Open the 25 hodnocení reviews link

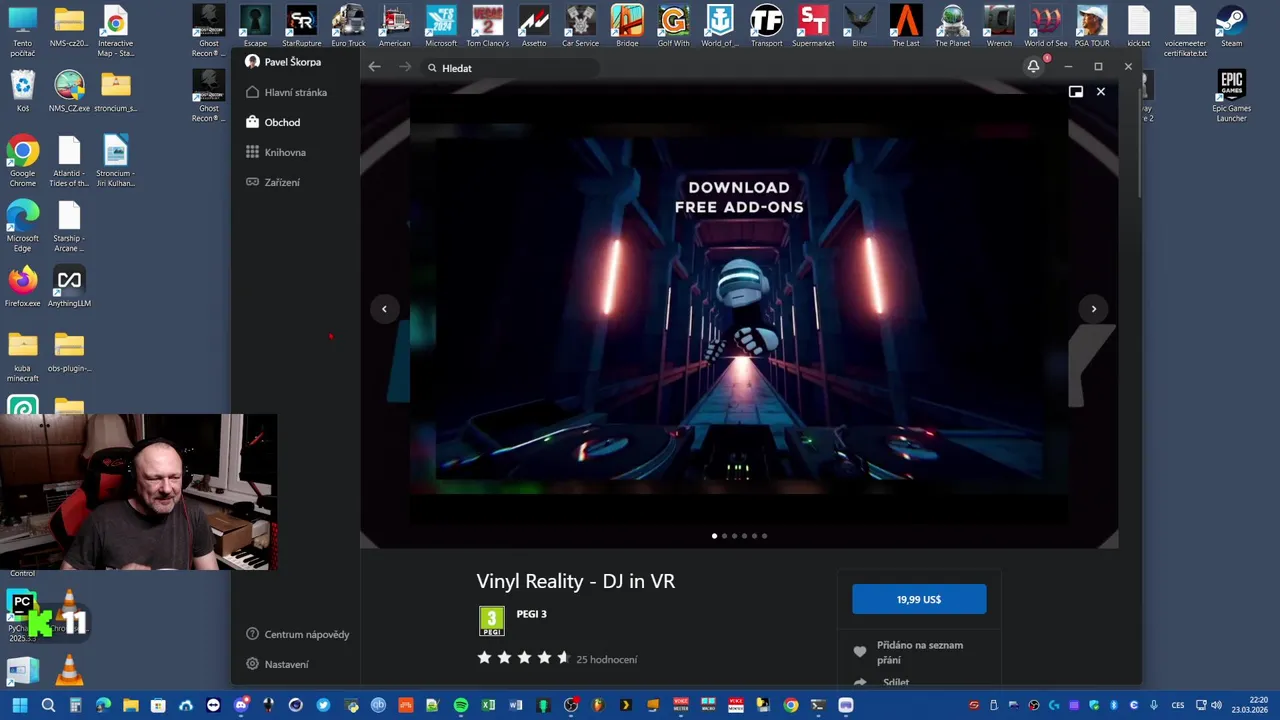pos(606,659)
